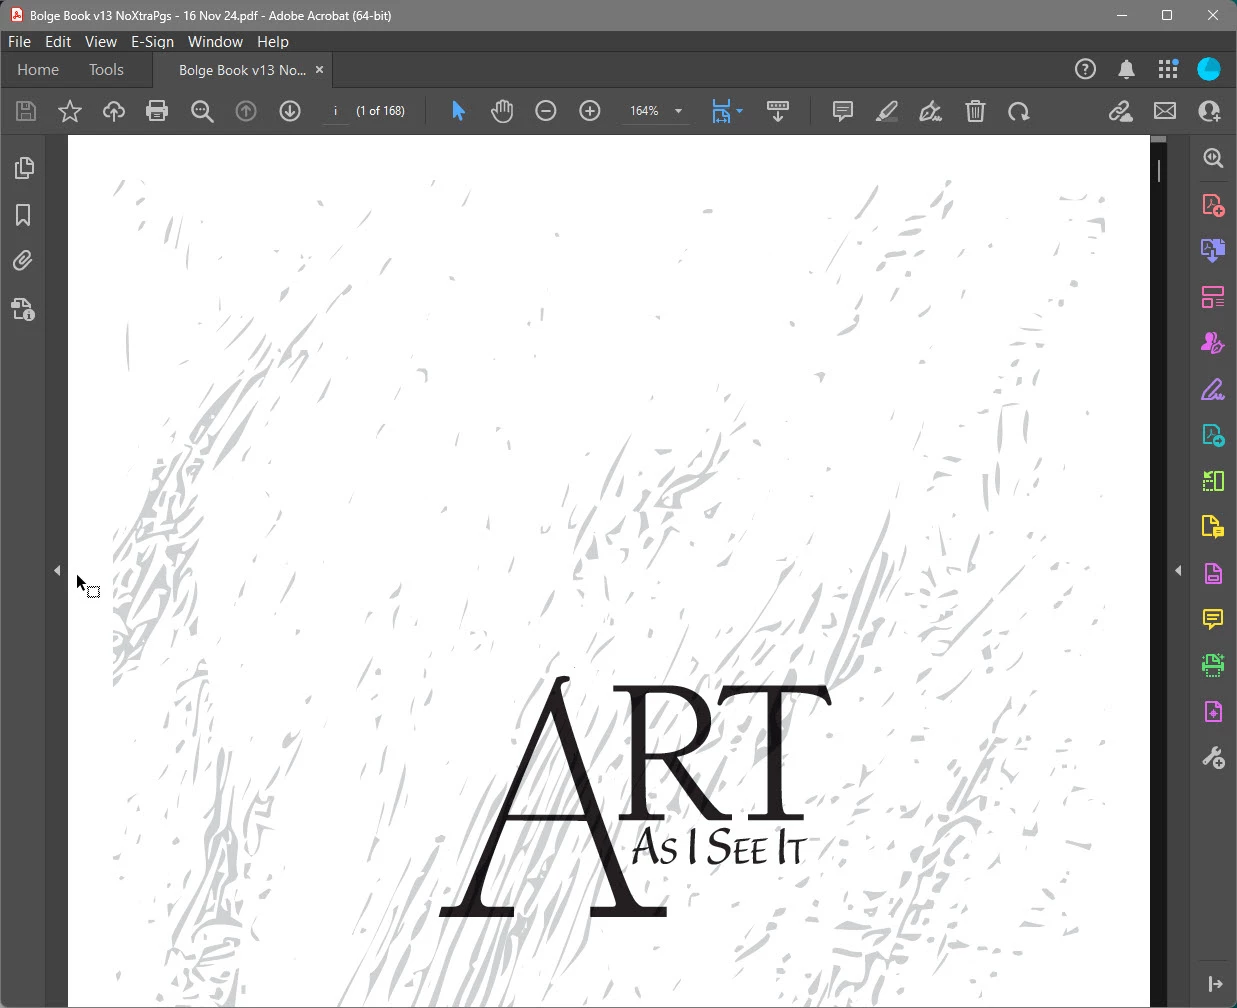Expand the left navigation pane arrow
1237x1008 pixels.
(57, 571)
